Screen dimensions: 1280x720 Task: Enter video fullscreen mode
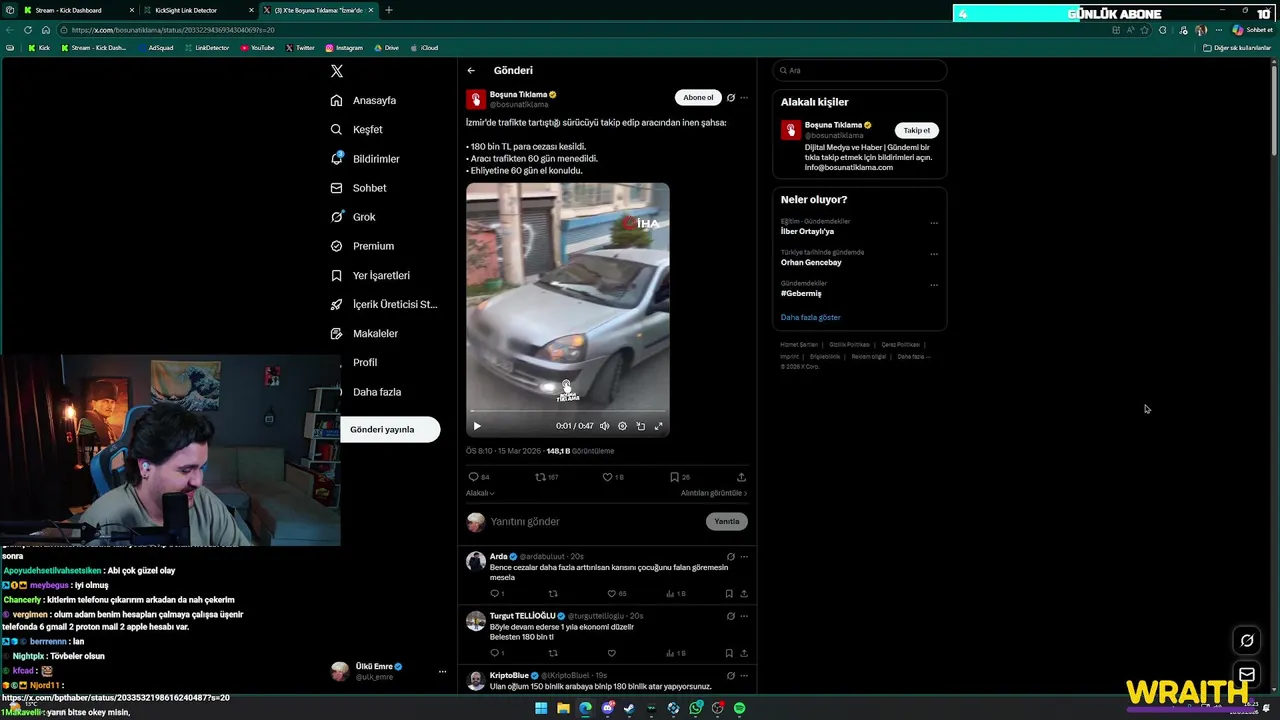[659, 426]
